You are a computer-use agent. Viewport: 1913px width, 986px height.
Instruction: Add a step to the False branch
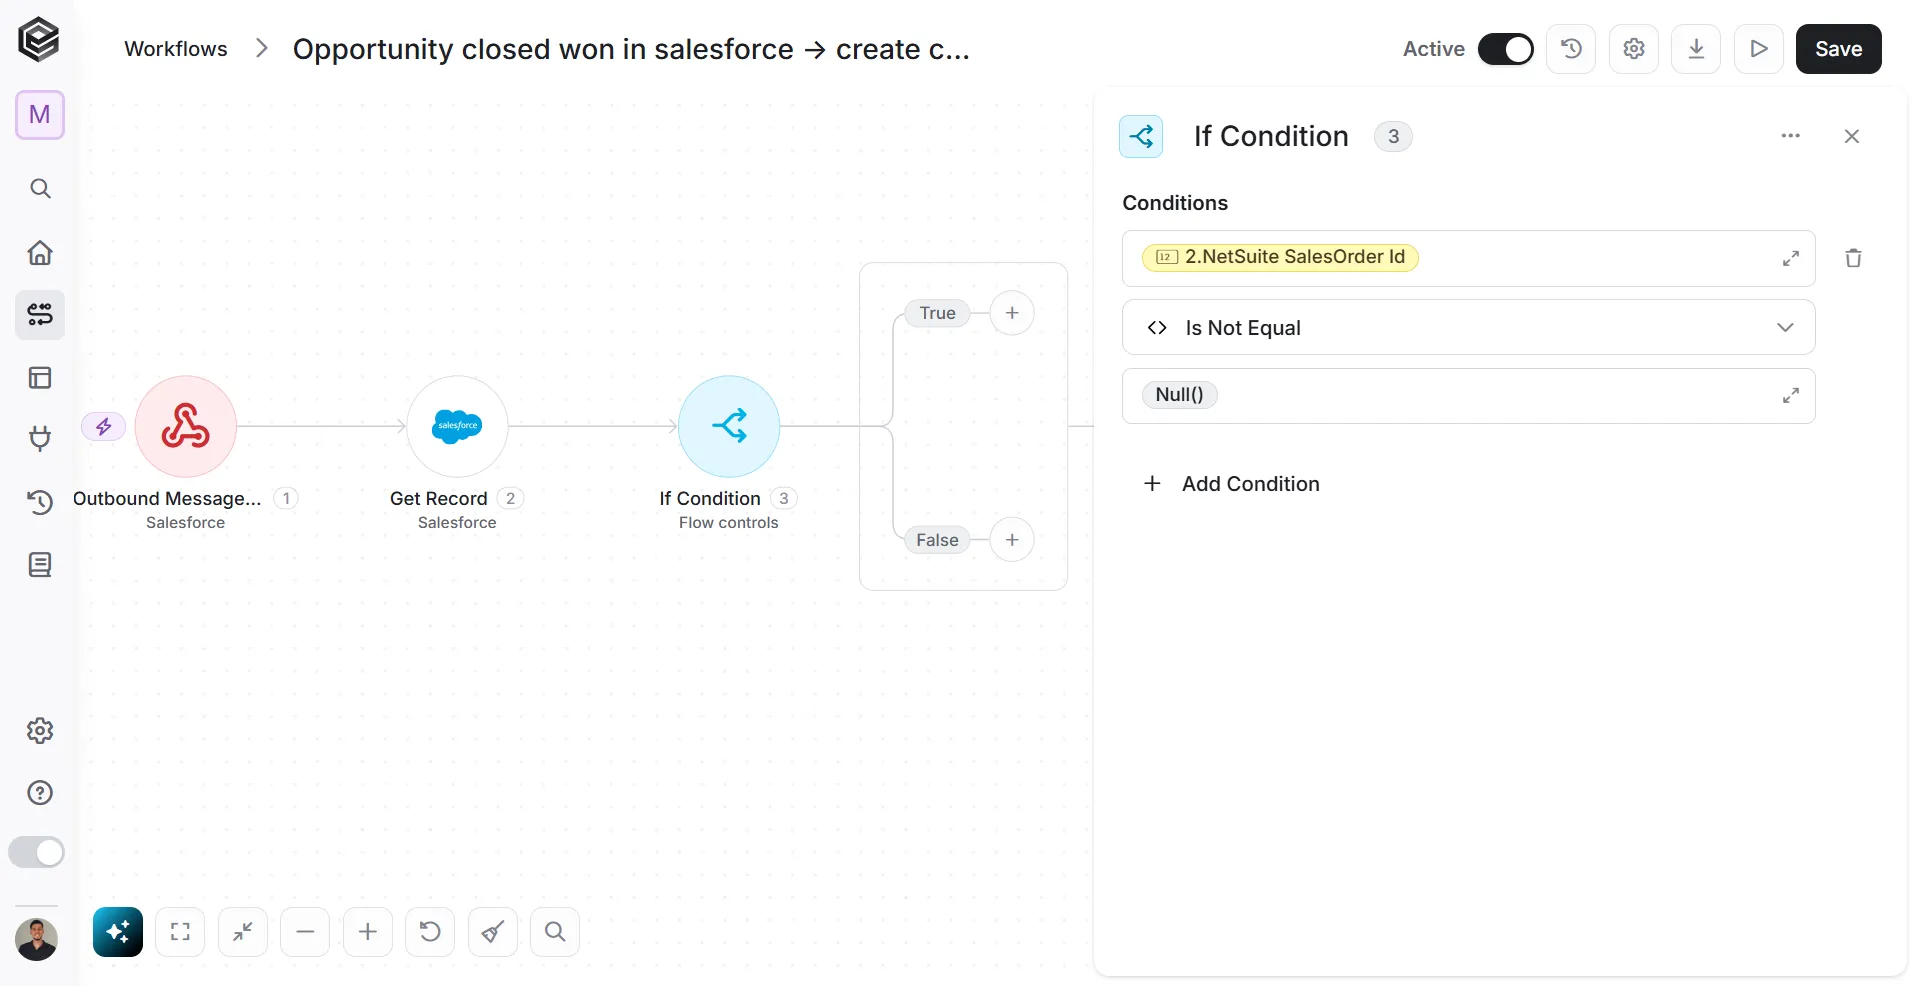[x=1012, y=540]
